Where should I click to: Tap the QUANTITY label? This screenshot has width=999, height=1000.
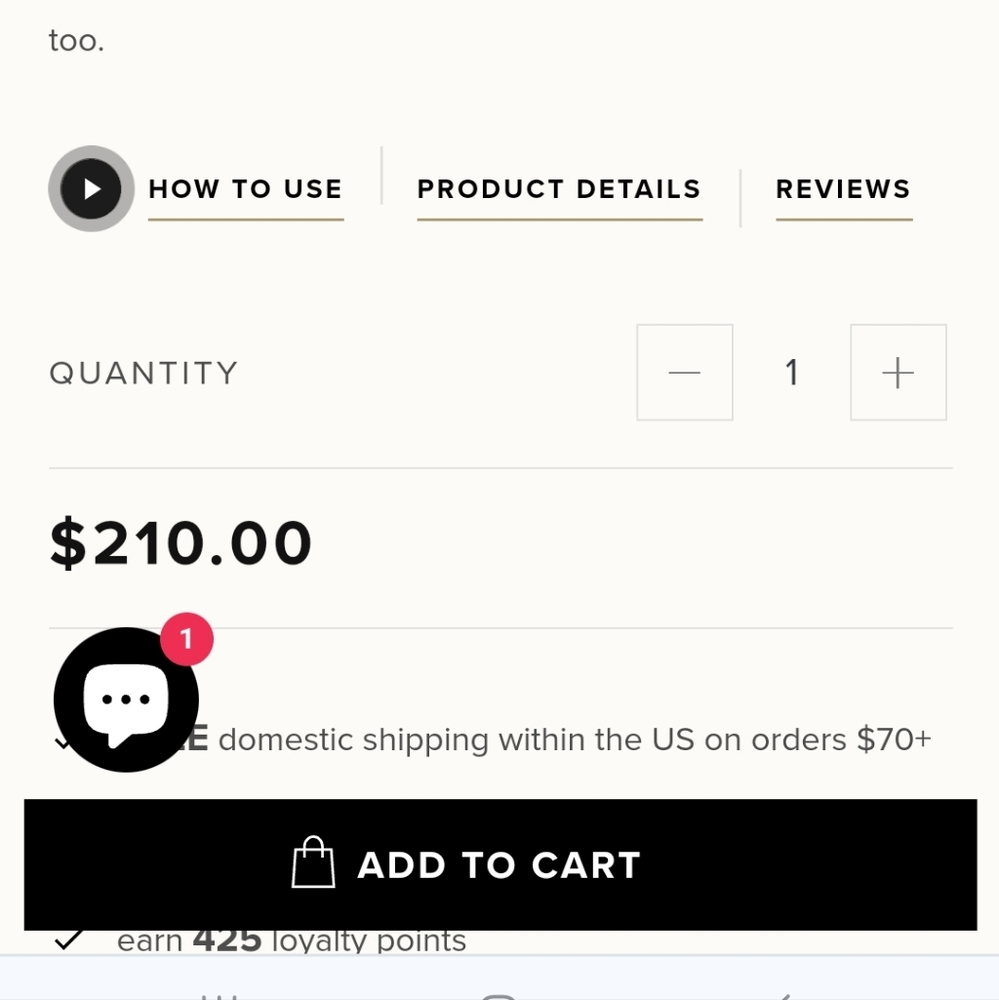coord(144,373)
